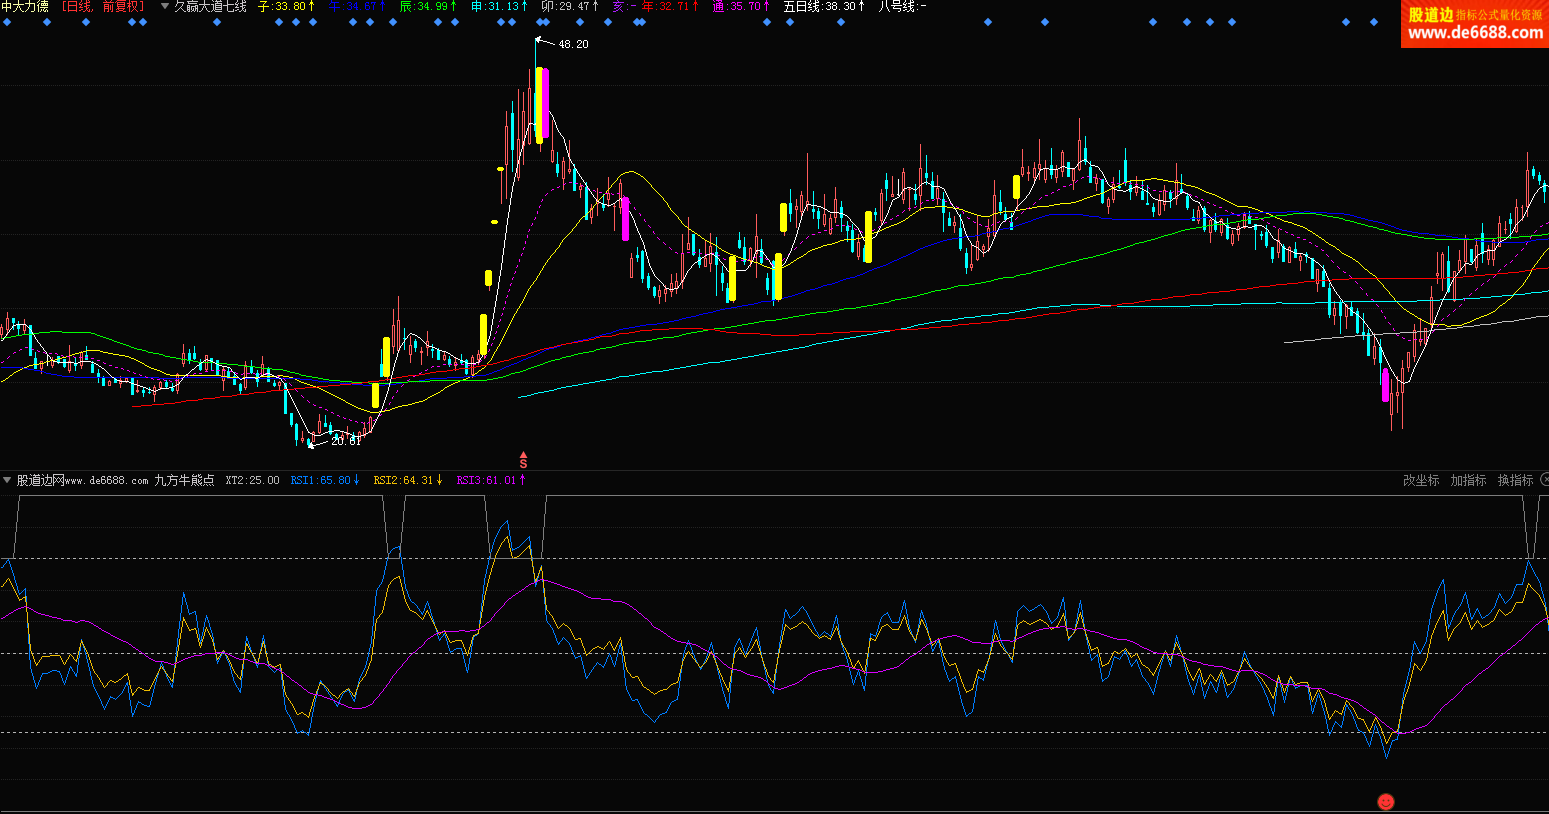Select the 五日线:38.30 value
Viewport: 1549px width, 814px height.
pyautogui.click(x=824, y=6)
